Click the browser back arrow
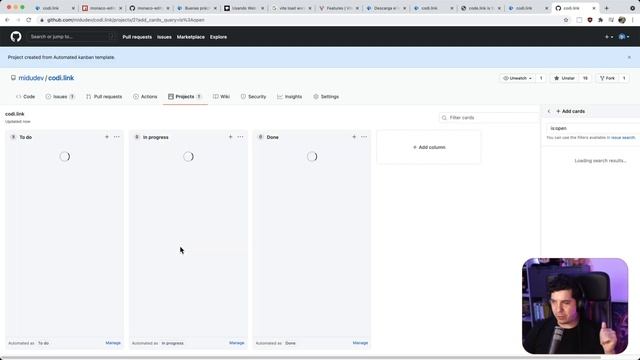 click(x=7, y=20)
